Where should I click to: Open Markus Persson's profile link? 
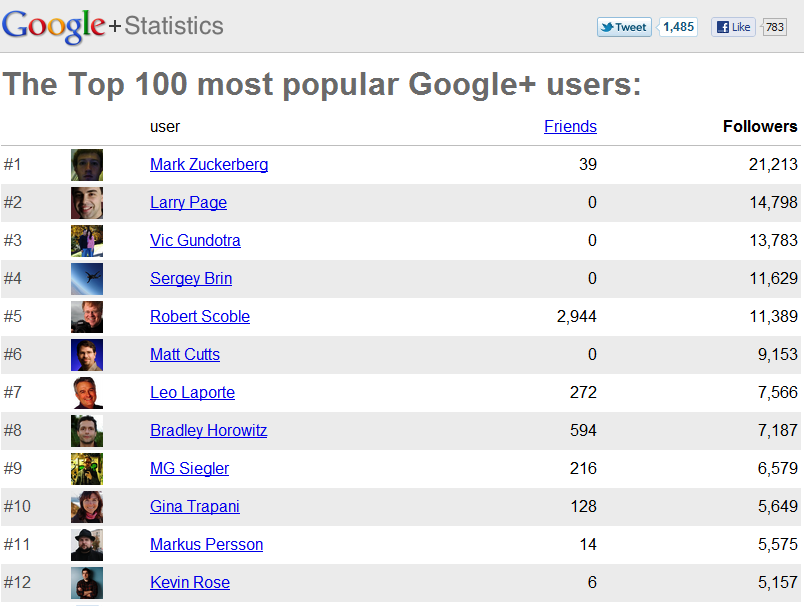click(206, 544)
